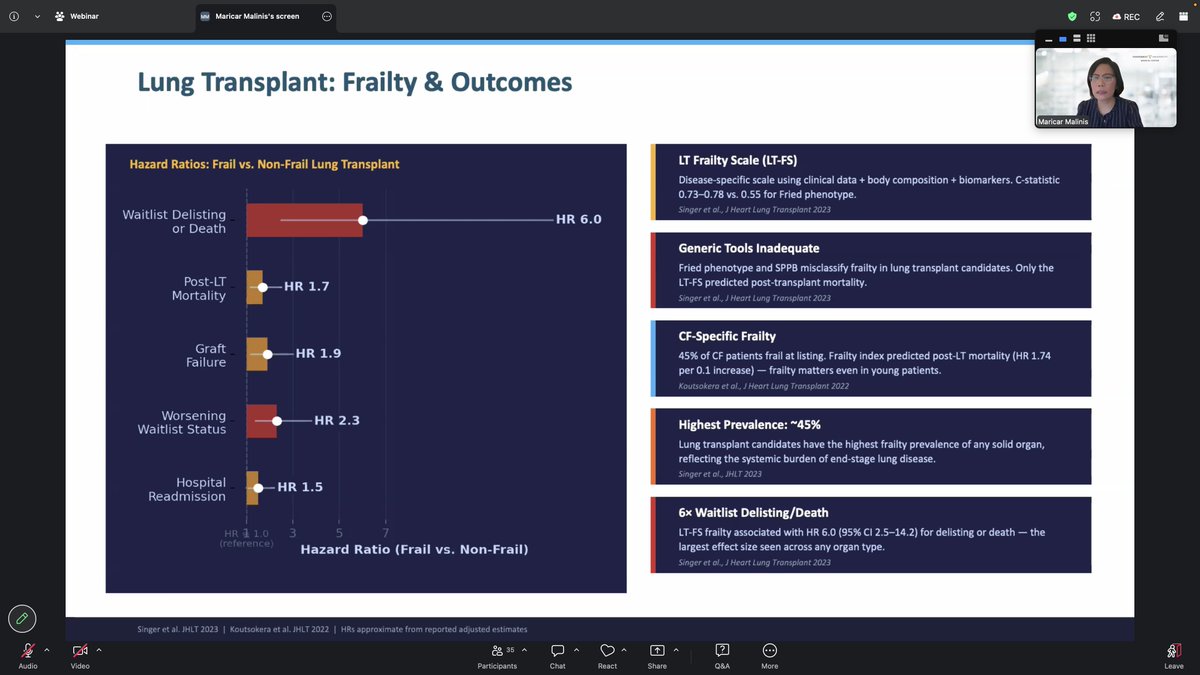Open the view layout icon at top right

point(1182,16)
